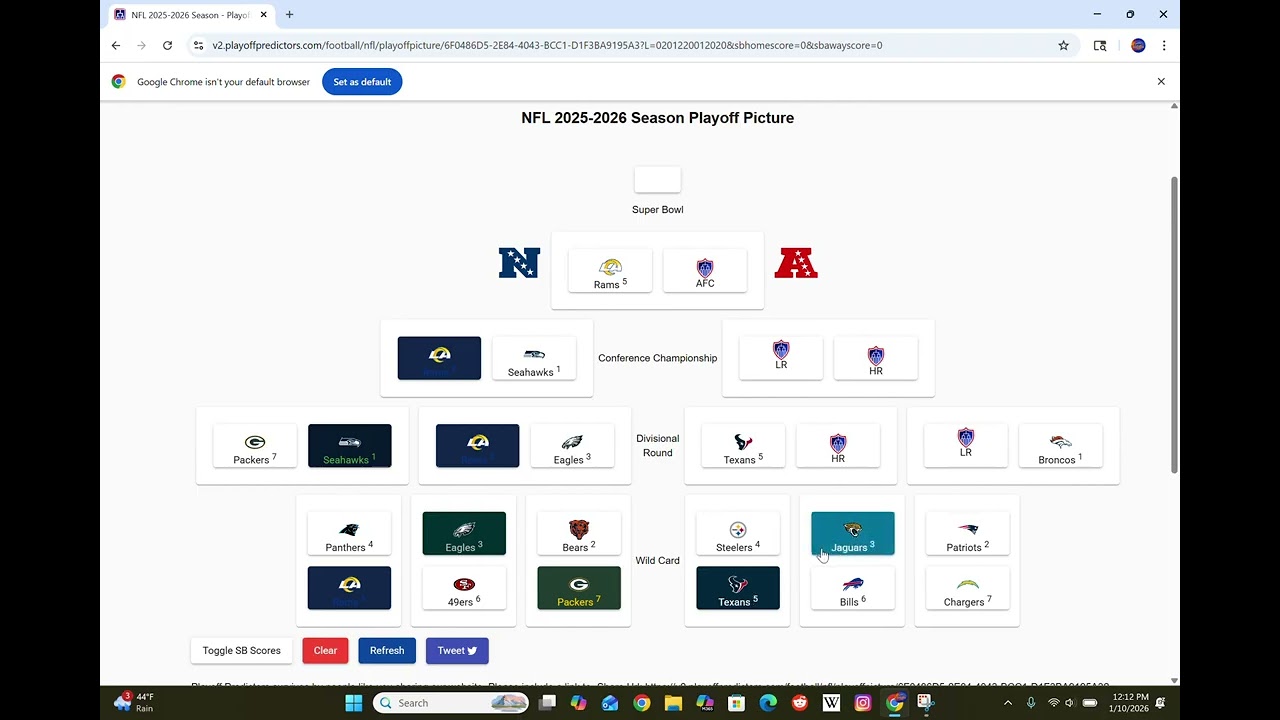This screenshot has height=720, width=1280.
Task: Pick the Broncos in the Divisional Round
Action: click(1061, 446)
